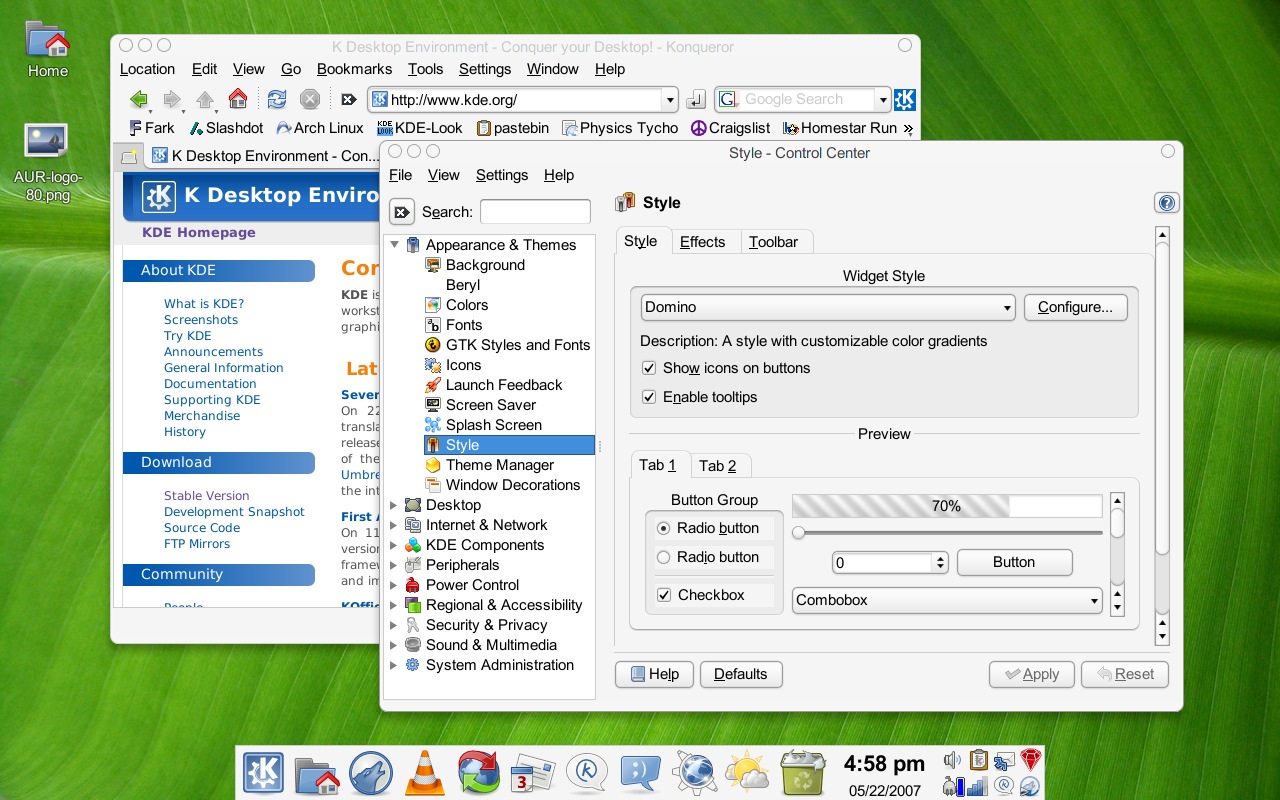Open the Arch Linux bookmark

point(320,128)
